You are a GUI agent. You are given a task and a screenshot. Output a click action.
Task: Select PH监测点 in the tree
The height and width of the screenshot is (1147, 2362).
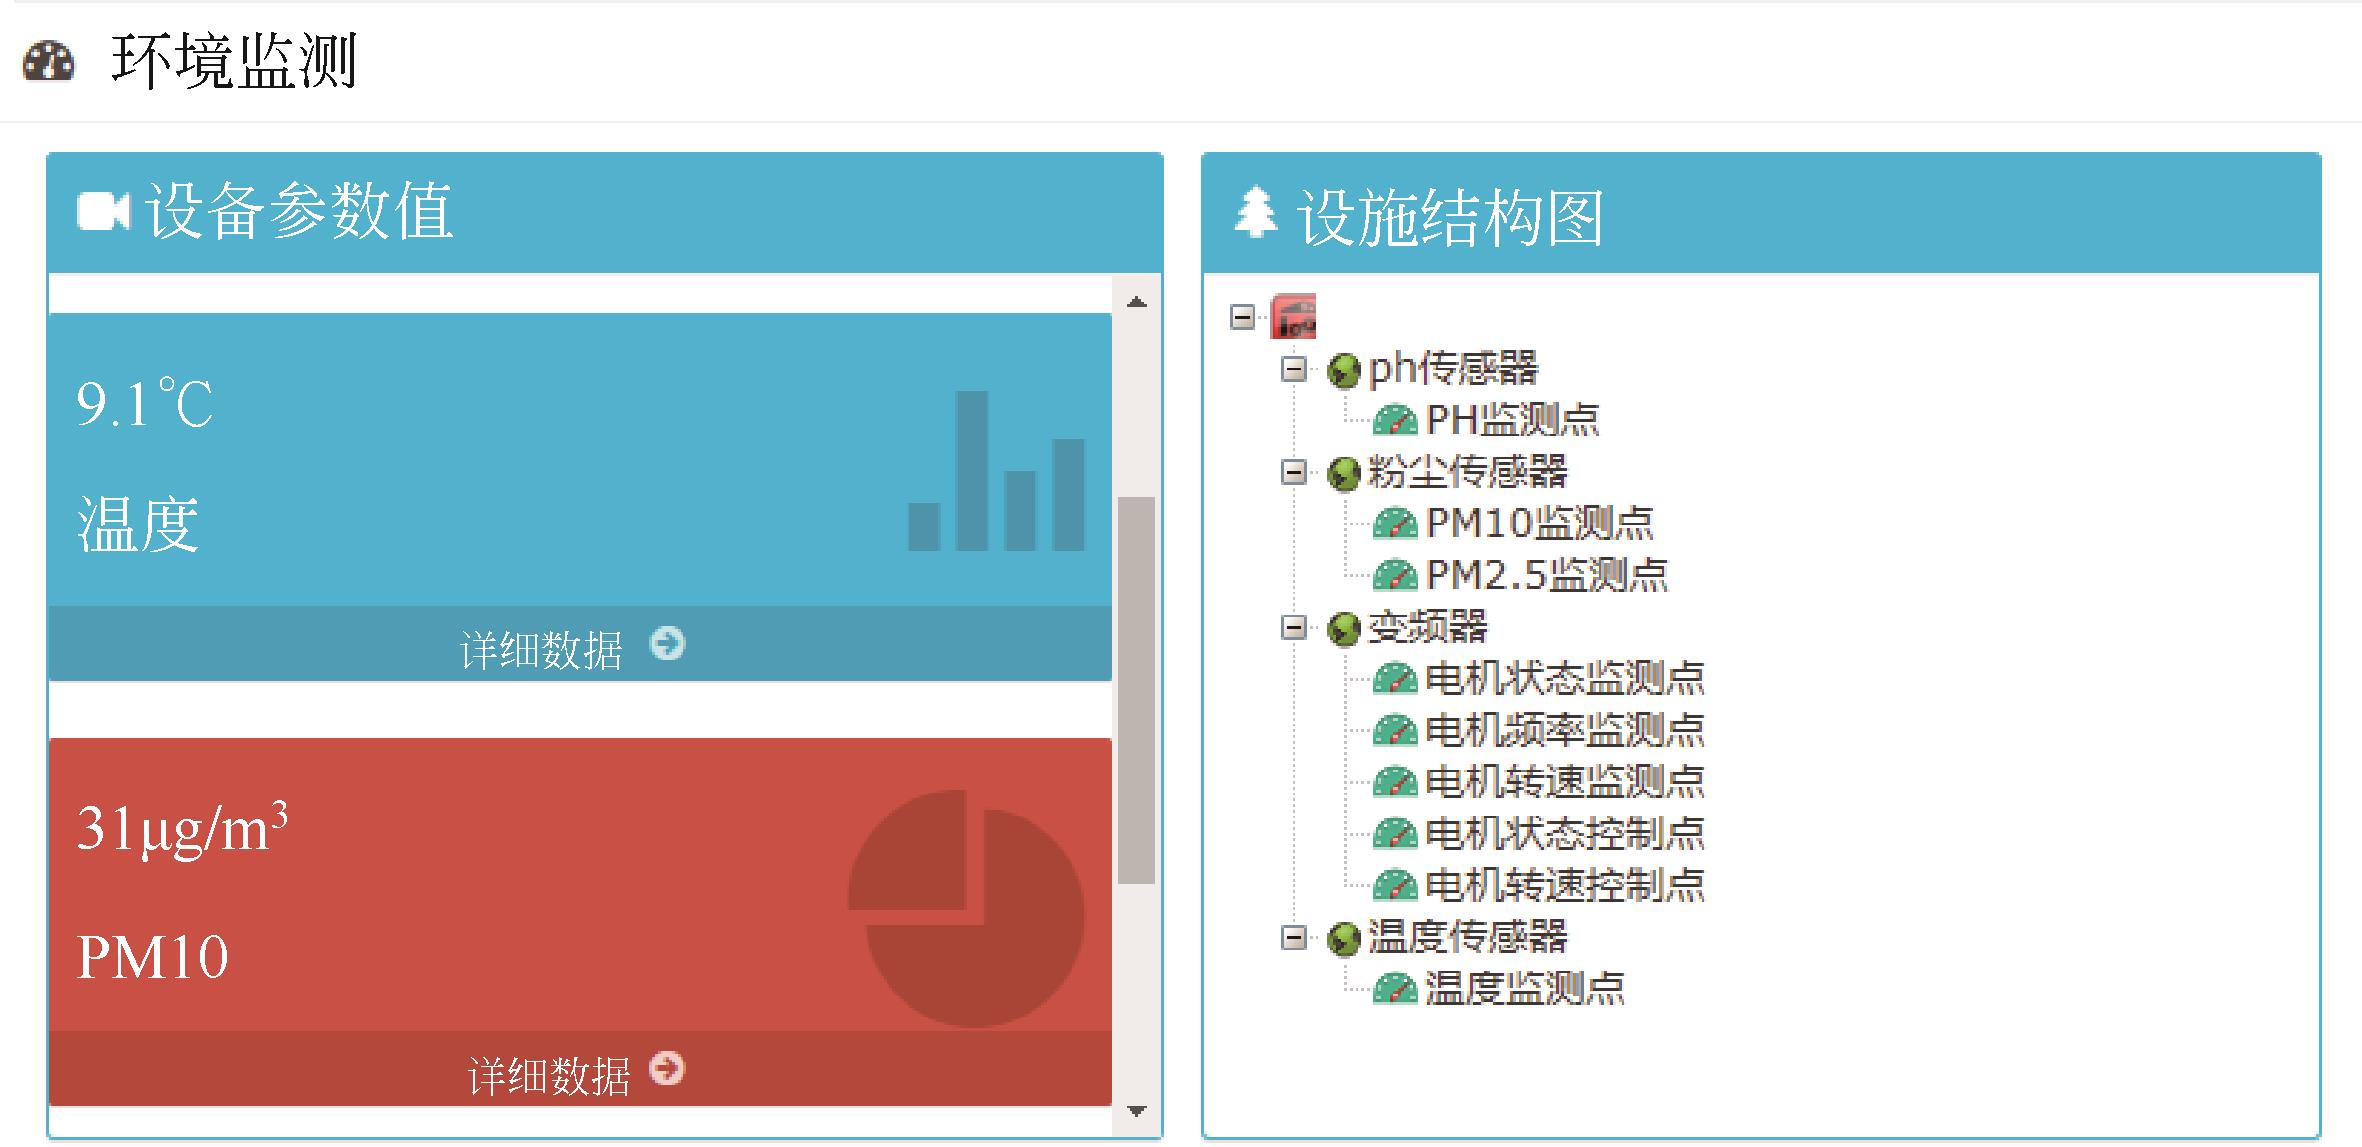[1512, 420]
